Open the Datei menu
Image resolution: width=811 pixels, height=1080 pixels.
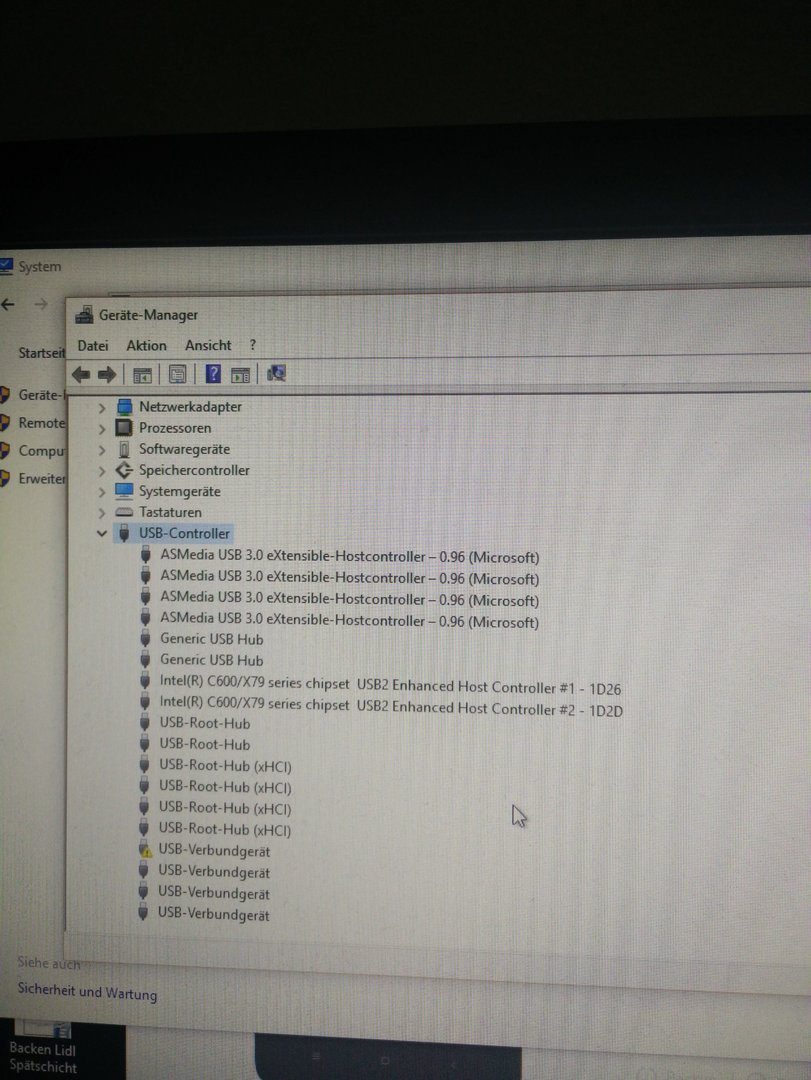point(93,346)
